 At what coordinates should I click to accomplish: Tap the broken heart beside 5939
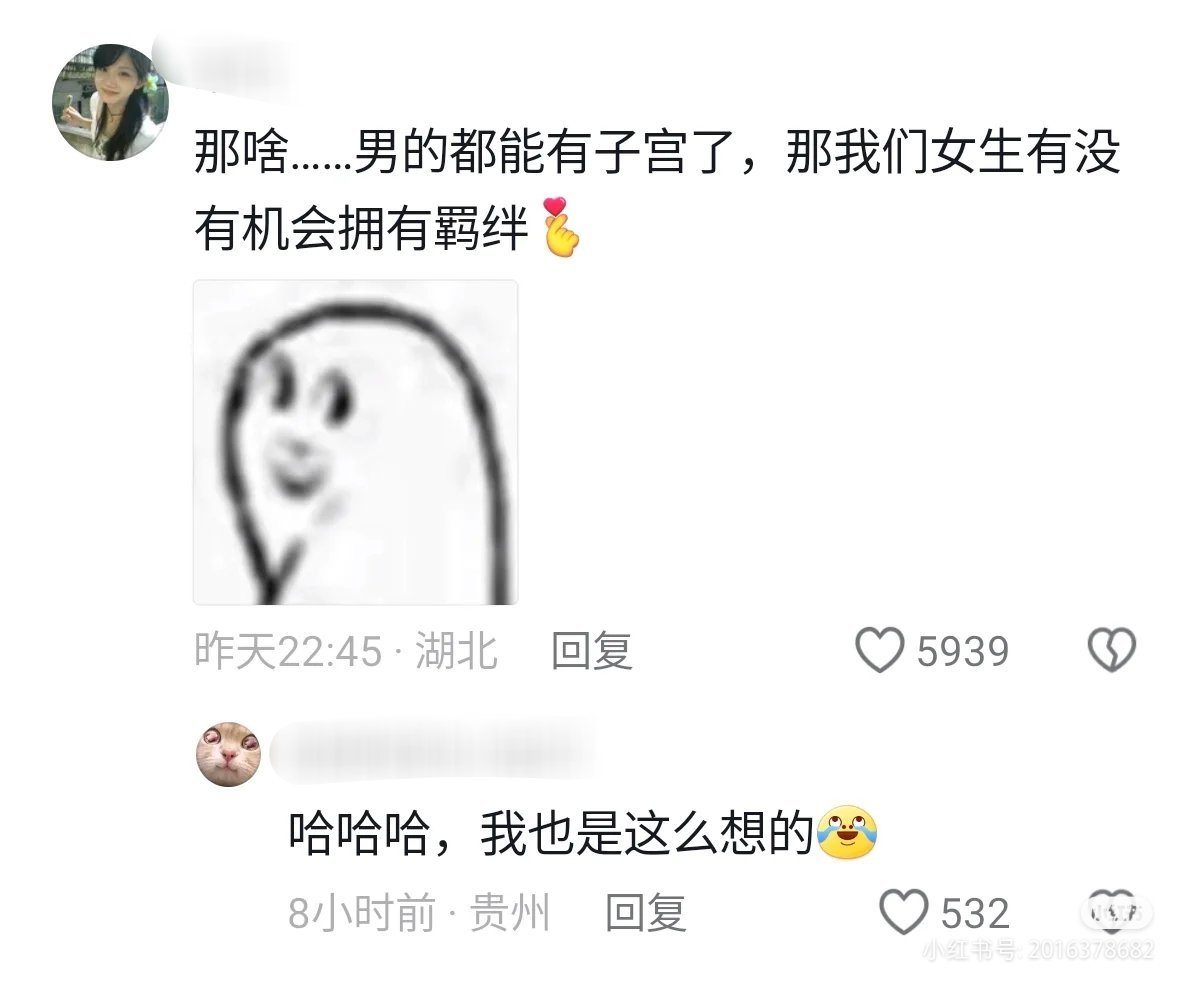tap(1111, 651)
